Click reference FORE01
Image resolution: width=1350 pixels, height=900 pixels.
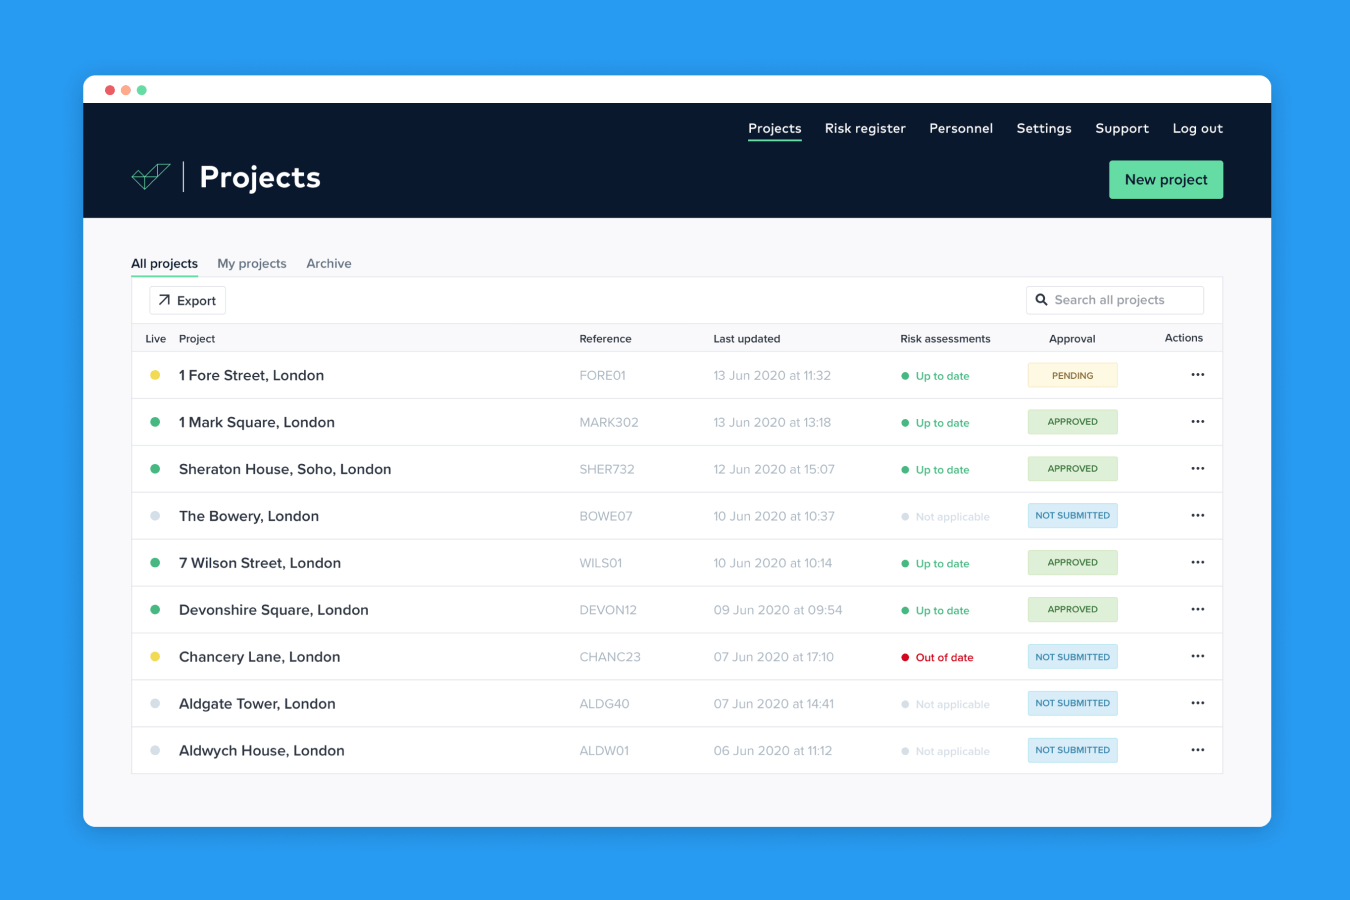click(603, 376)
